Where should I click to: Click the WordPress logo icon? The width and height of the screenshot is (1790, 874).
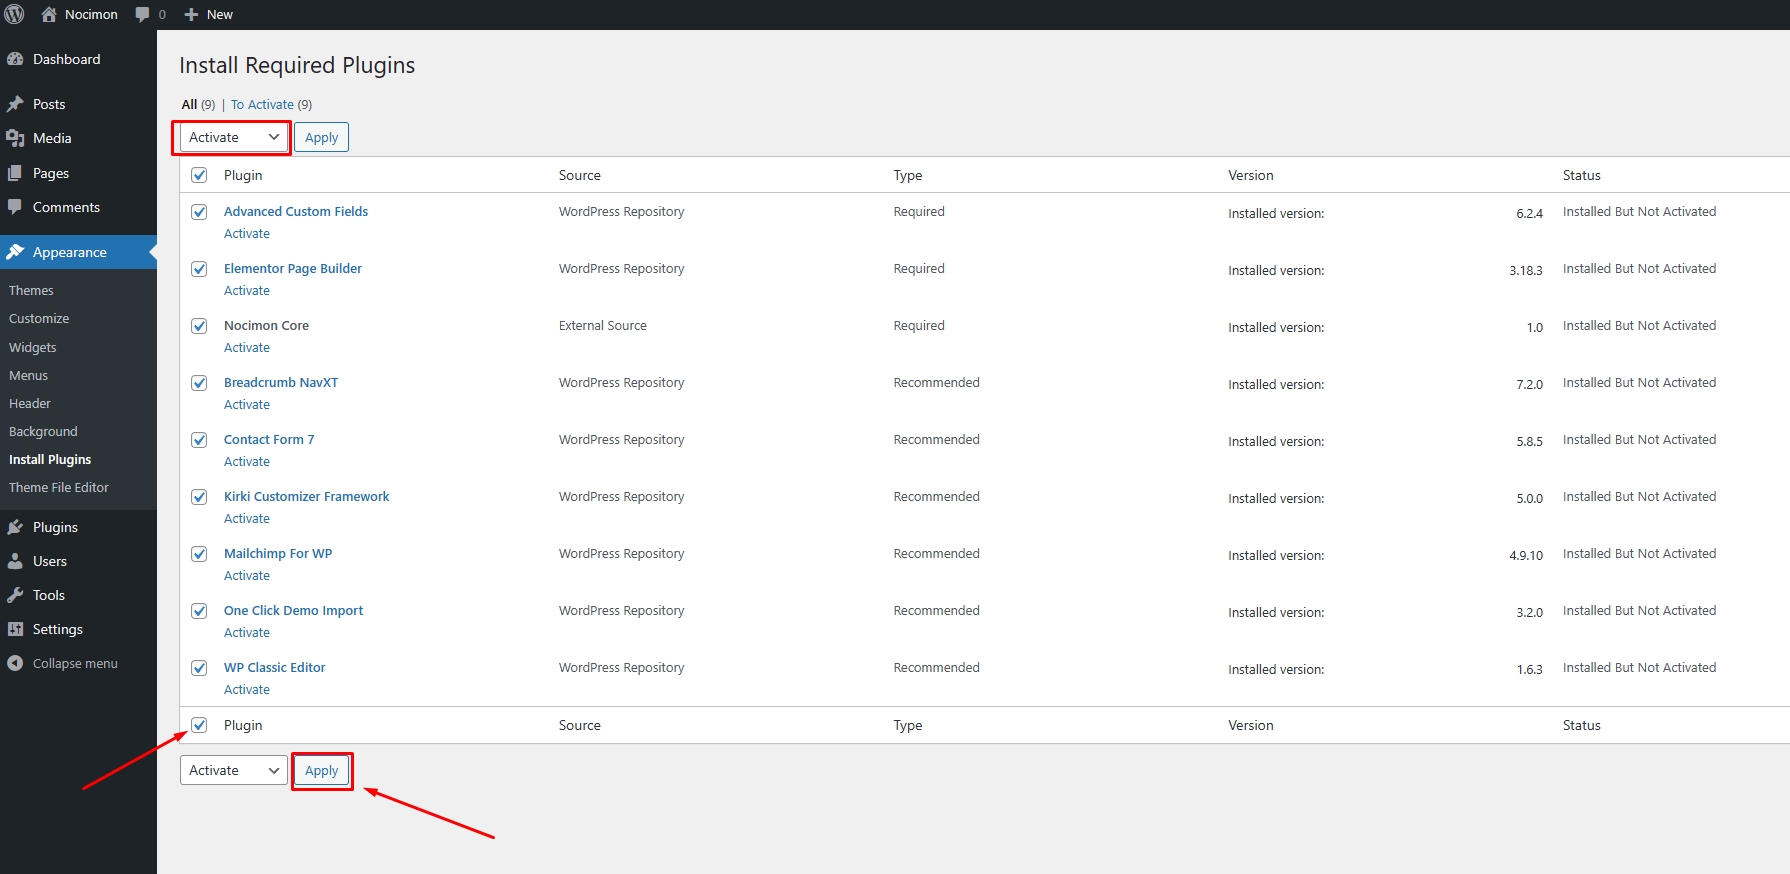14,14
